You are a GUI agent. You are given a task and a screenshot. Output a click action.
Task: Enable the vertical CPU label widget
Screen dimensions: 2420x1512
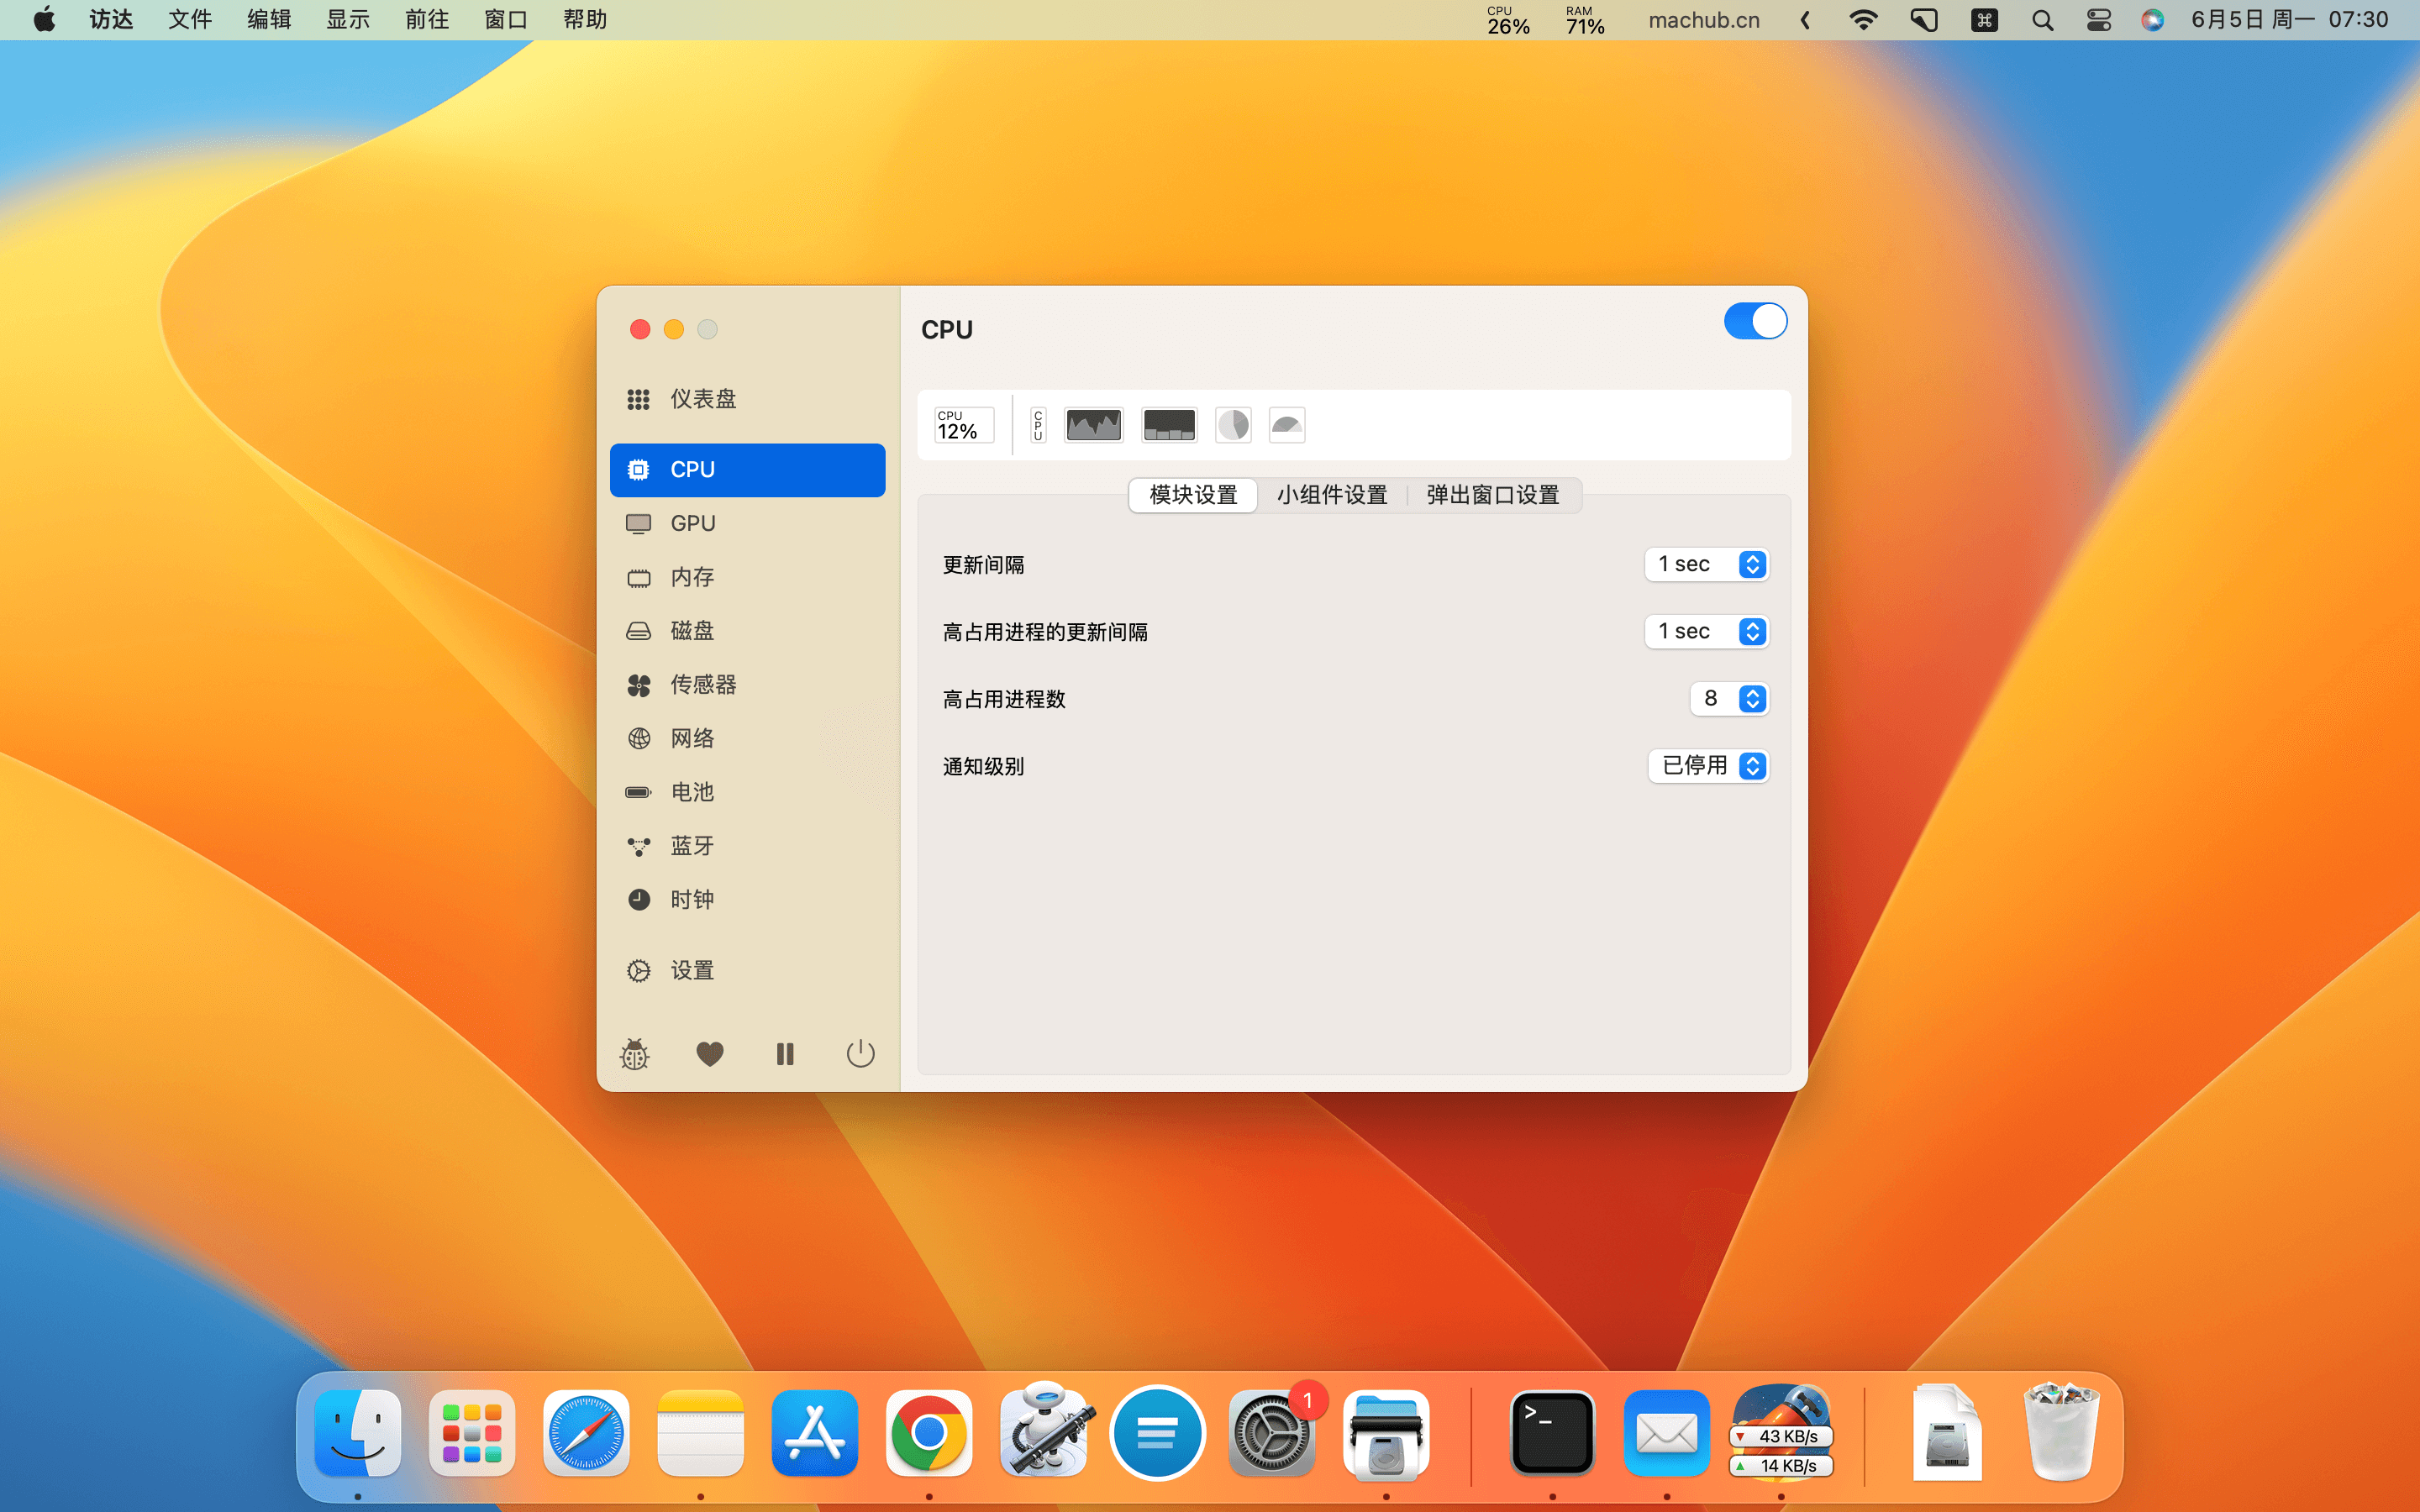point(1038,425)
